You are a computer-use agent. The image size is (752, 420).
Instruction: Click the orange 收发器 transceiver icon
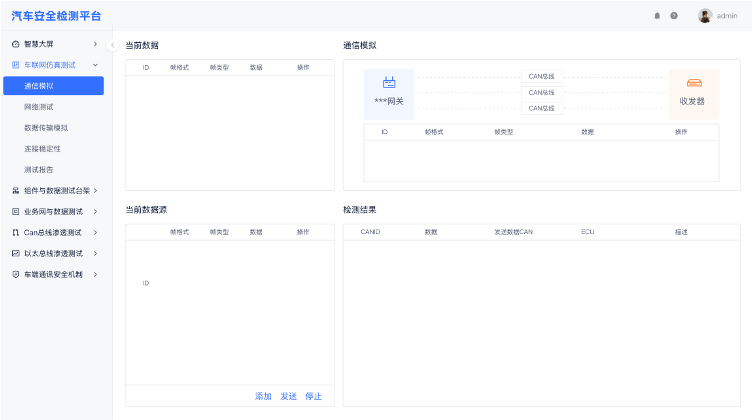click(694, 83)
